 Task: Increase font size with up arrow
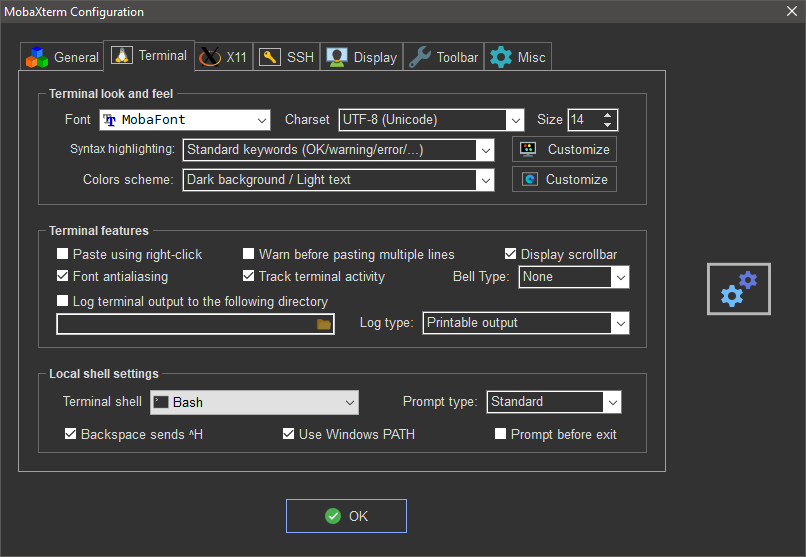point(607,115)
